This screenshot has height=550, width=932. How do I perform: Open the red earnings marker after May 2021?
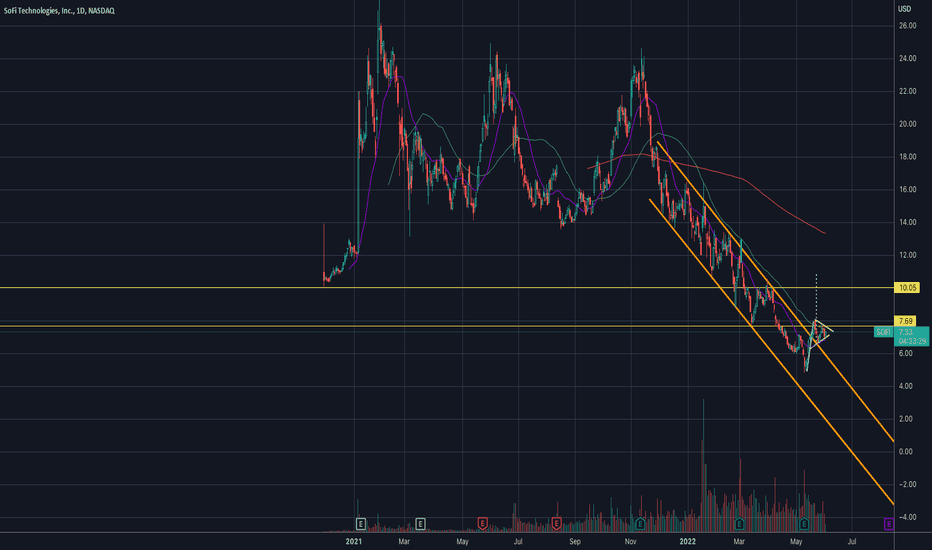(x=483, y=524)
